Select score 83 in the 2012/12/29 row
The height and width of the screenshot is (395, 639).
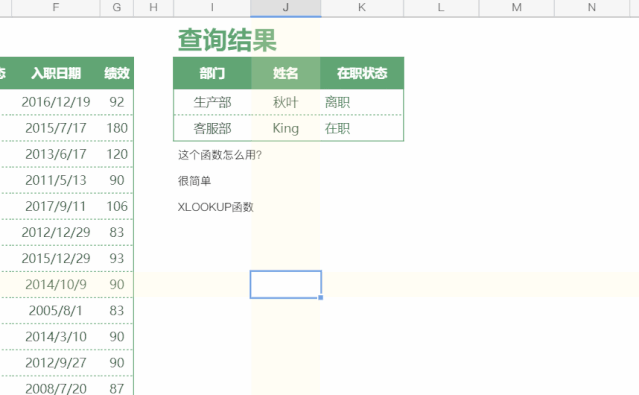pos(117,232)
